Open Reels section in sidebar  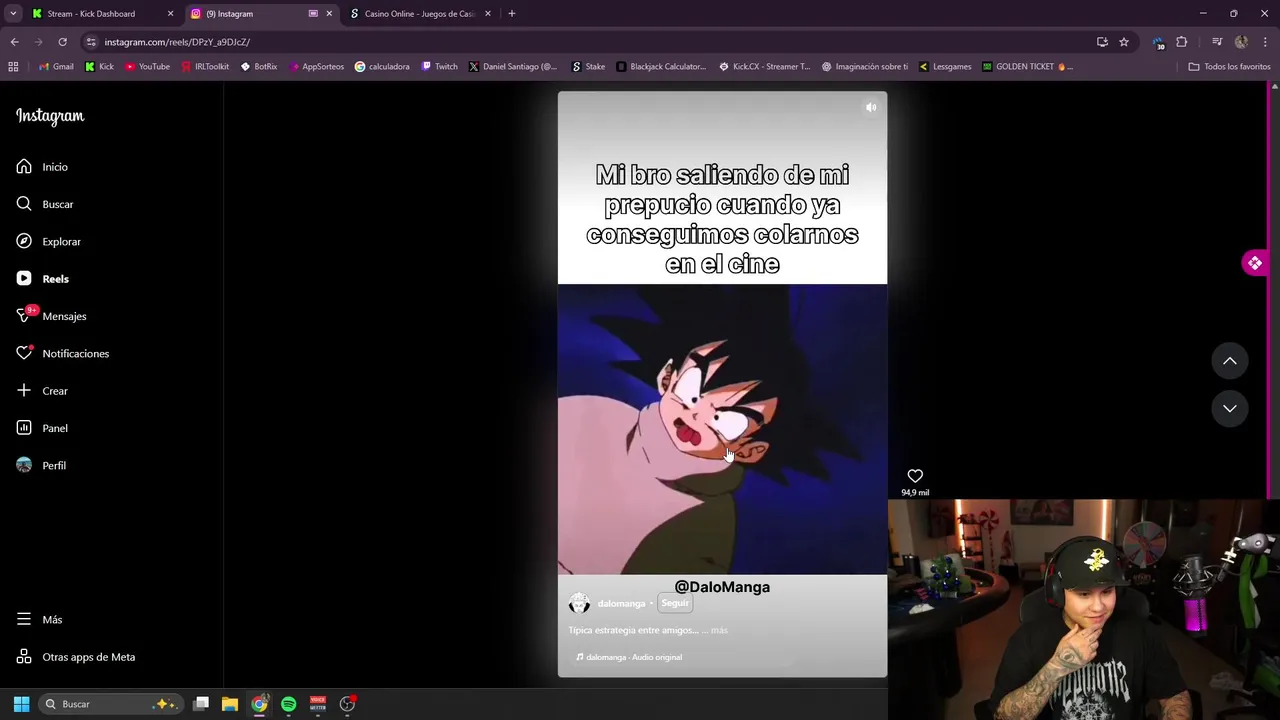pos(42,279)
